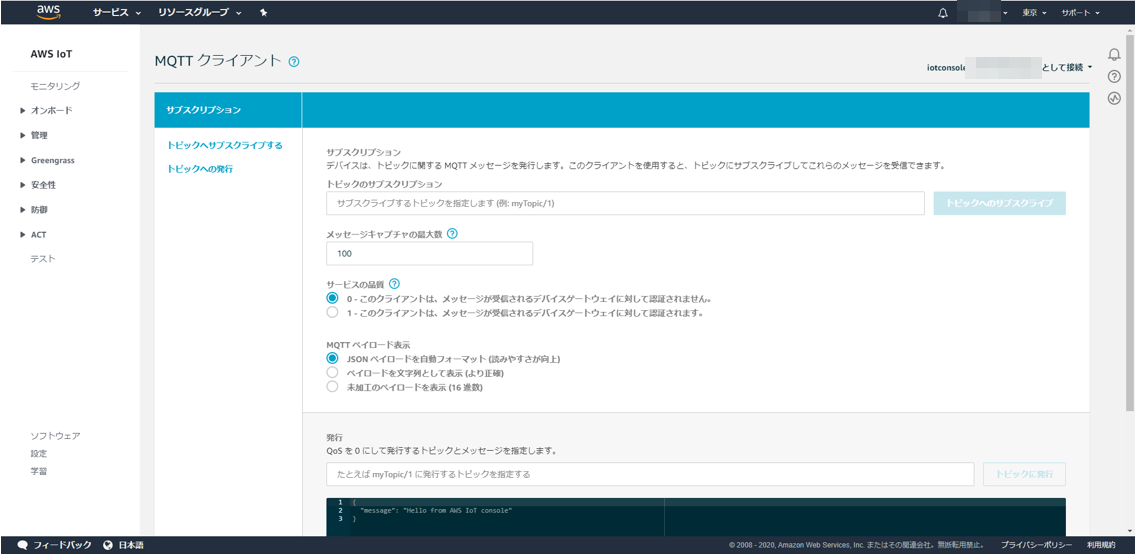Click the AWS IoT sidebar title
1135x554 pixels.
tap(51, 54)
